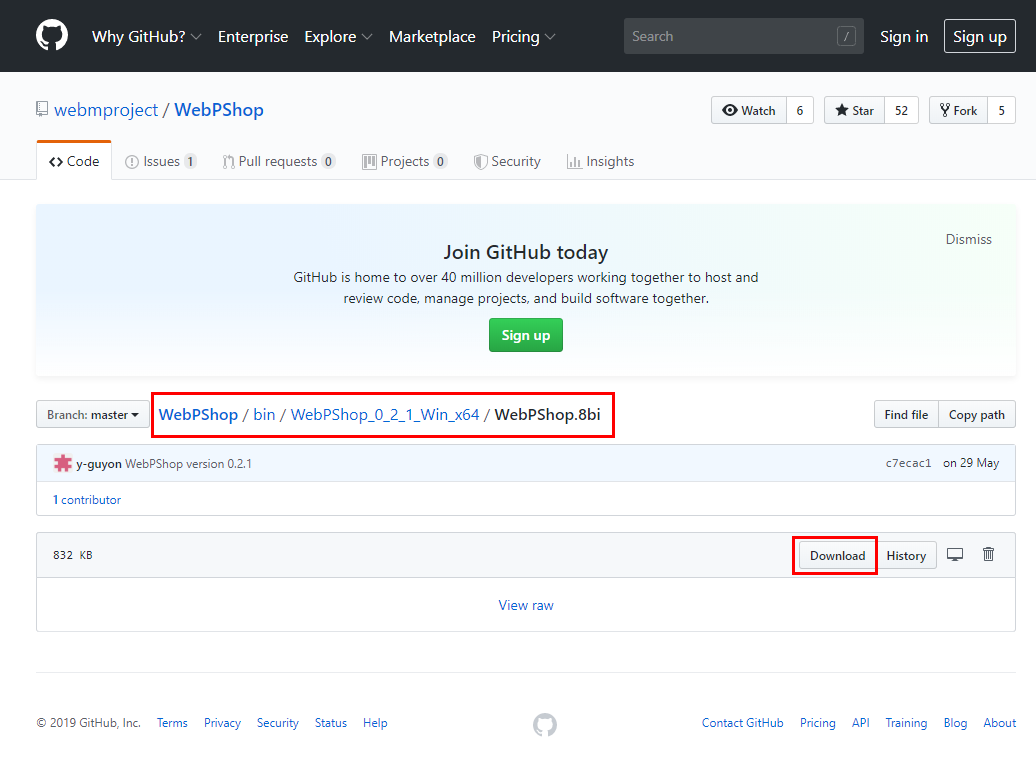Open the bin folder breadcrumb
The height and width of the screenshot is (758, 1036).
tap(264, 414)
